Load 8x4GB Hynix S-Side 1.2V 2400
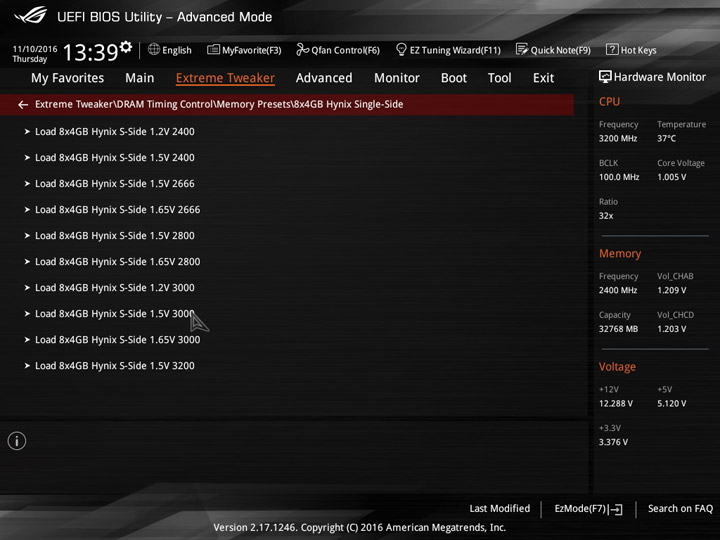This screenshot has width=720, height=540. click(x=115, y=132)
